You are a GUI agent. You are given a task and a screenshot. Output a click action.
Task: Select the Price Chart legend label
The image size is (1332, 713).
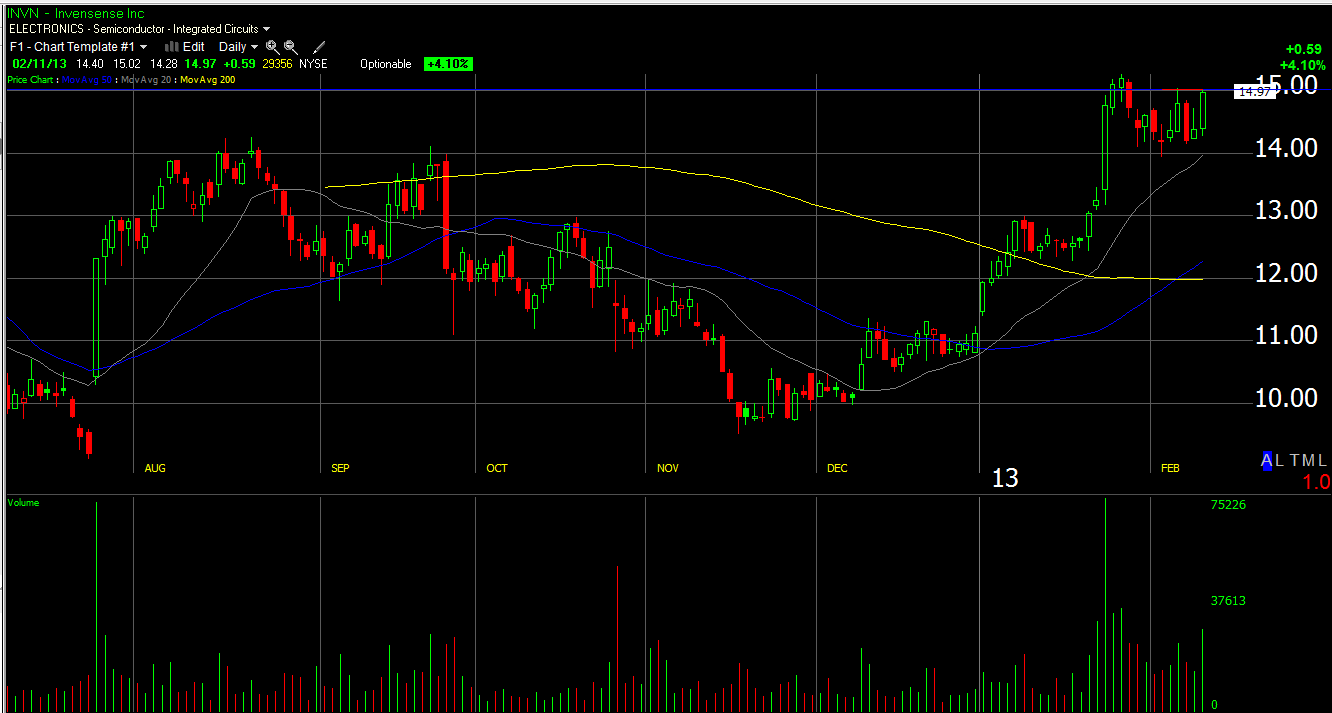pos(30,79)
